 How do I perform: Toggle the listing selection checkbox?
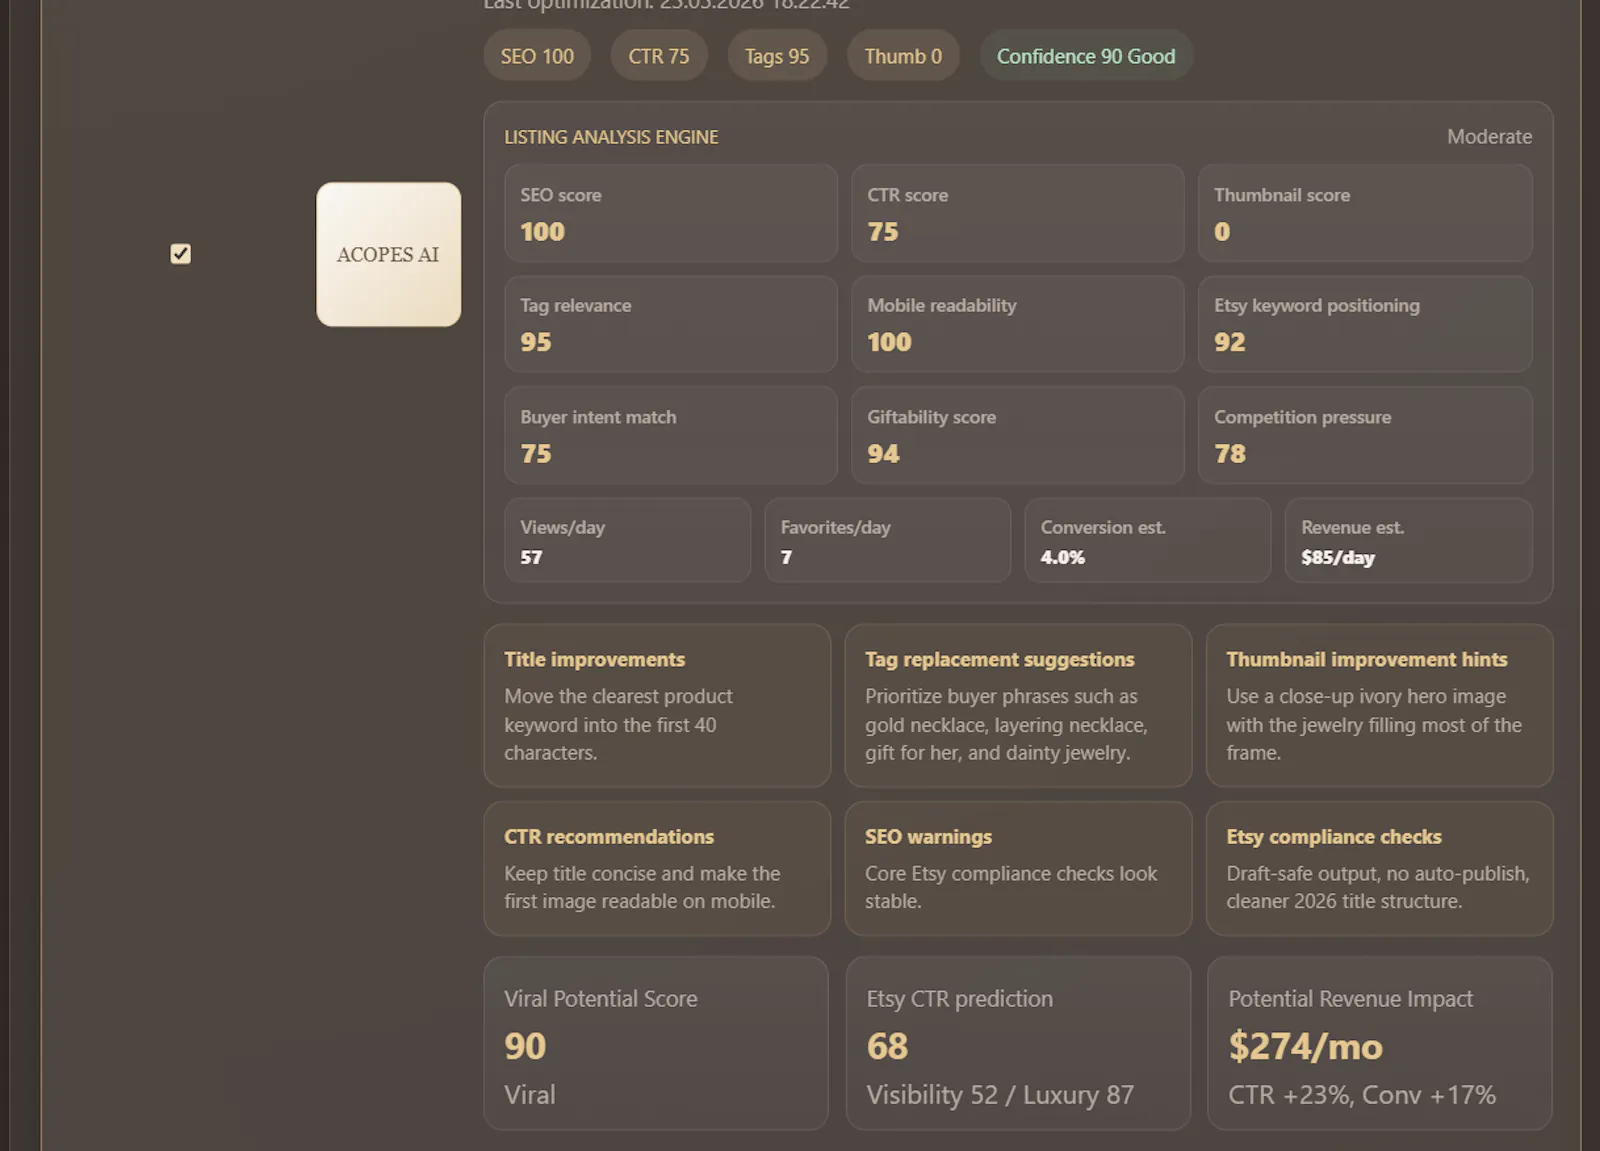180,254
